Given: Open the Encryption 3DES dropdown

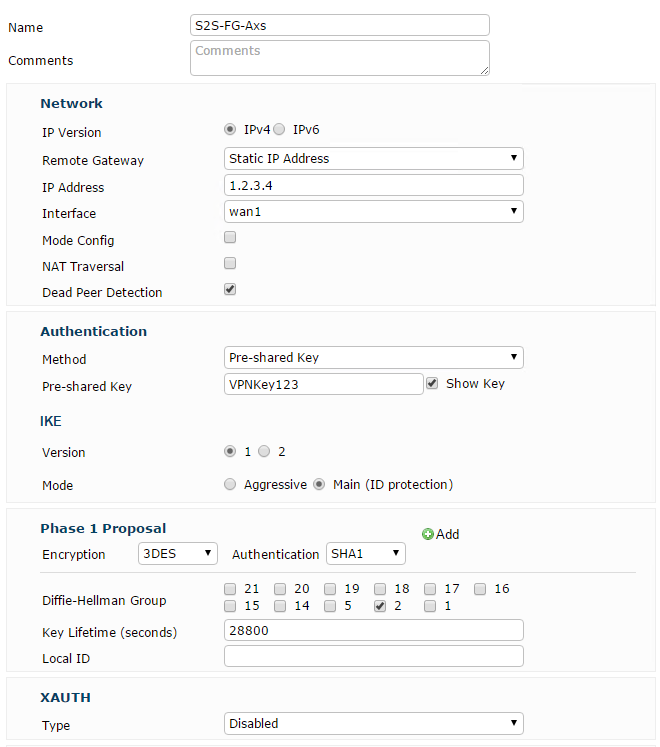Looking at the screenshot, I should click(178, 554).
